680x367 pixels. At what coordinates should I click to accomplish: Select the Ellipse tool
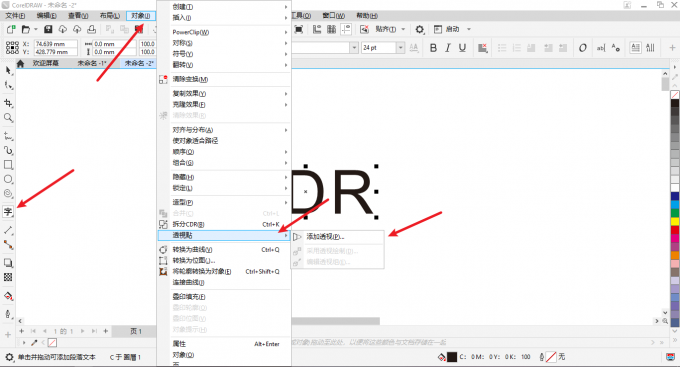click(8, 179)
